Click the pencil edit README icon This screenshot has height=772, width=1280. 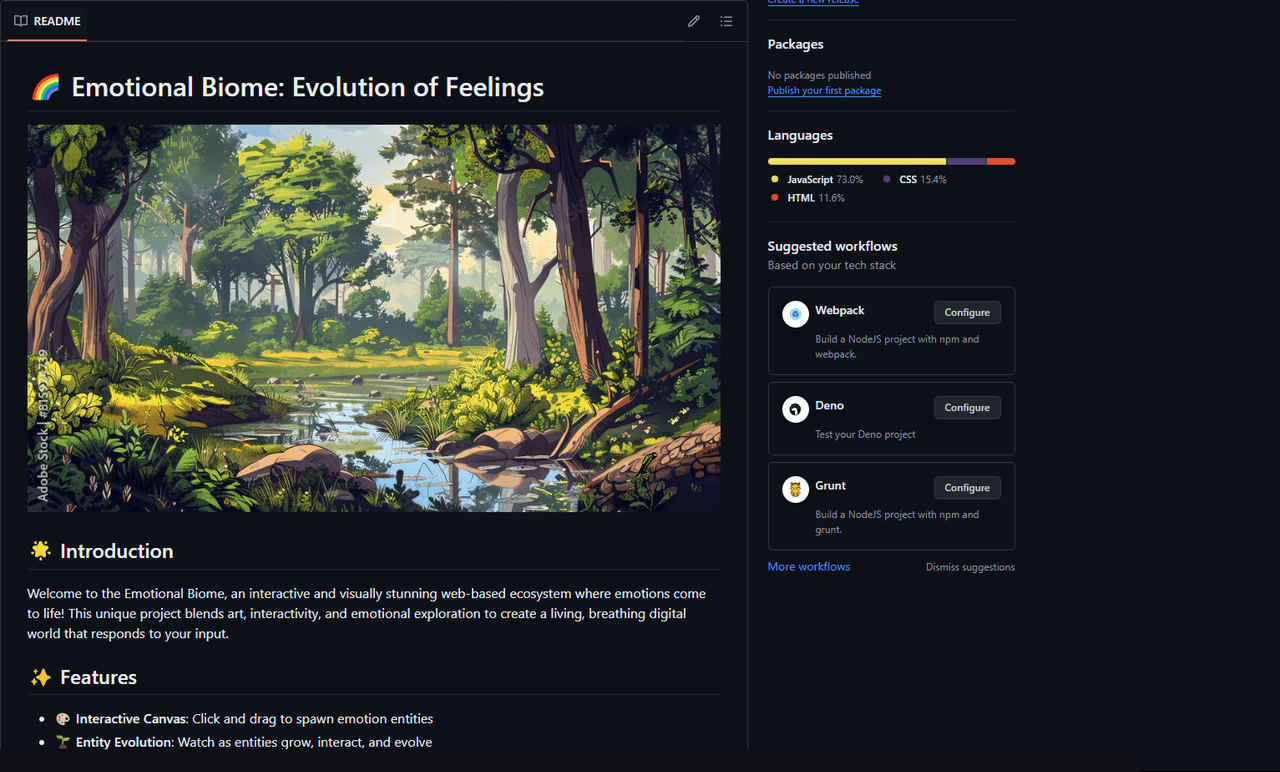point(694,21)
